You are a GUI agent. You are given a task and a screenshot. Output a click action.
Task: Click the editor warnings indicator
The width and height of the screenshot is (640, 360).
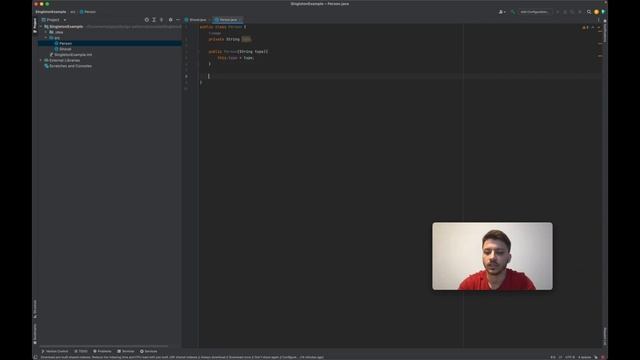pyautogui.click(x=585, y=28)
